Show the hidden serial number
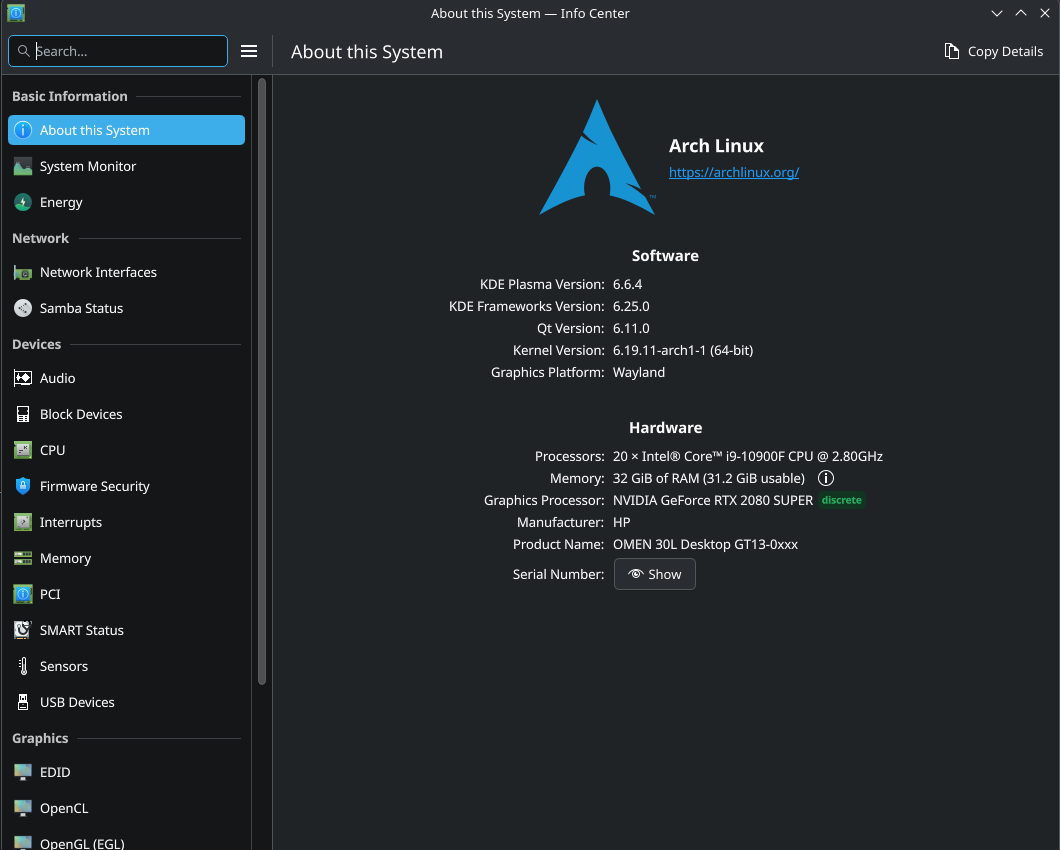1060x850 pixels. point(654,574)
